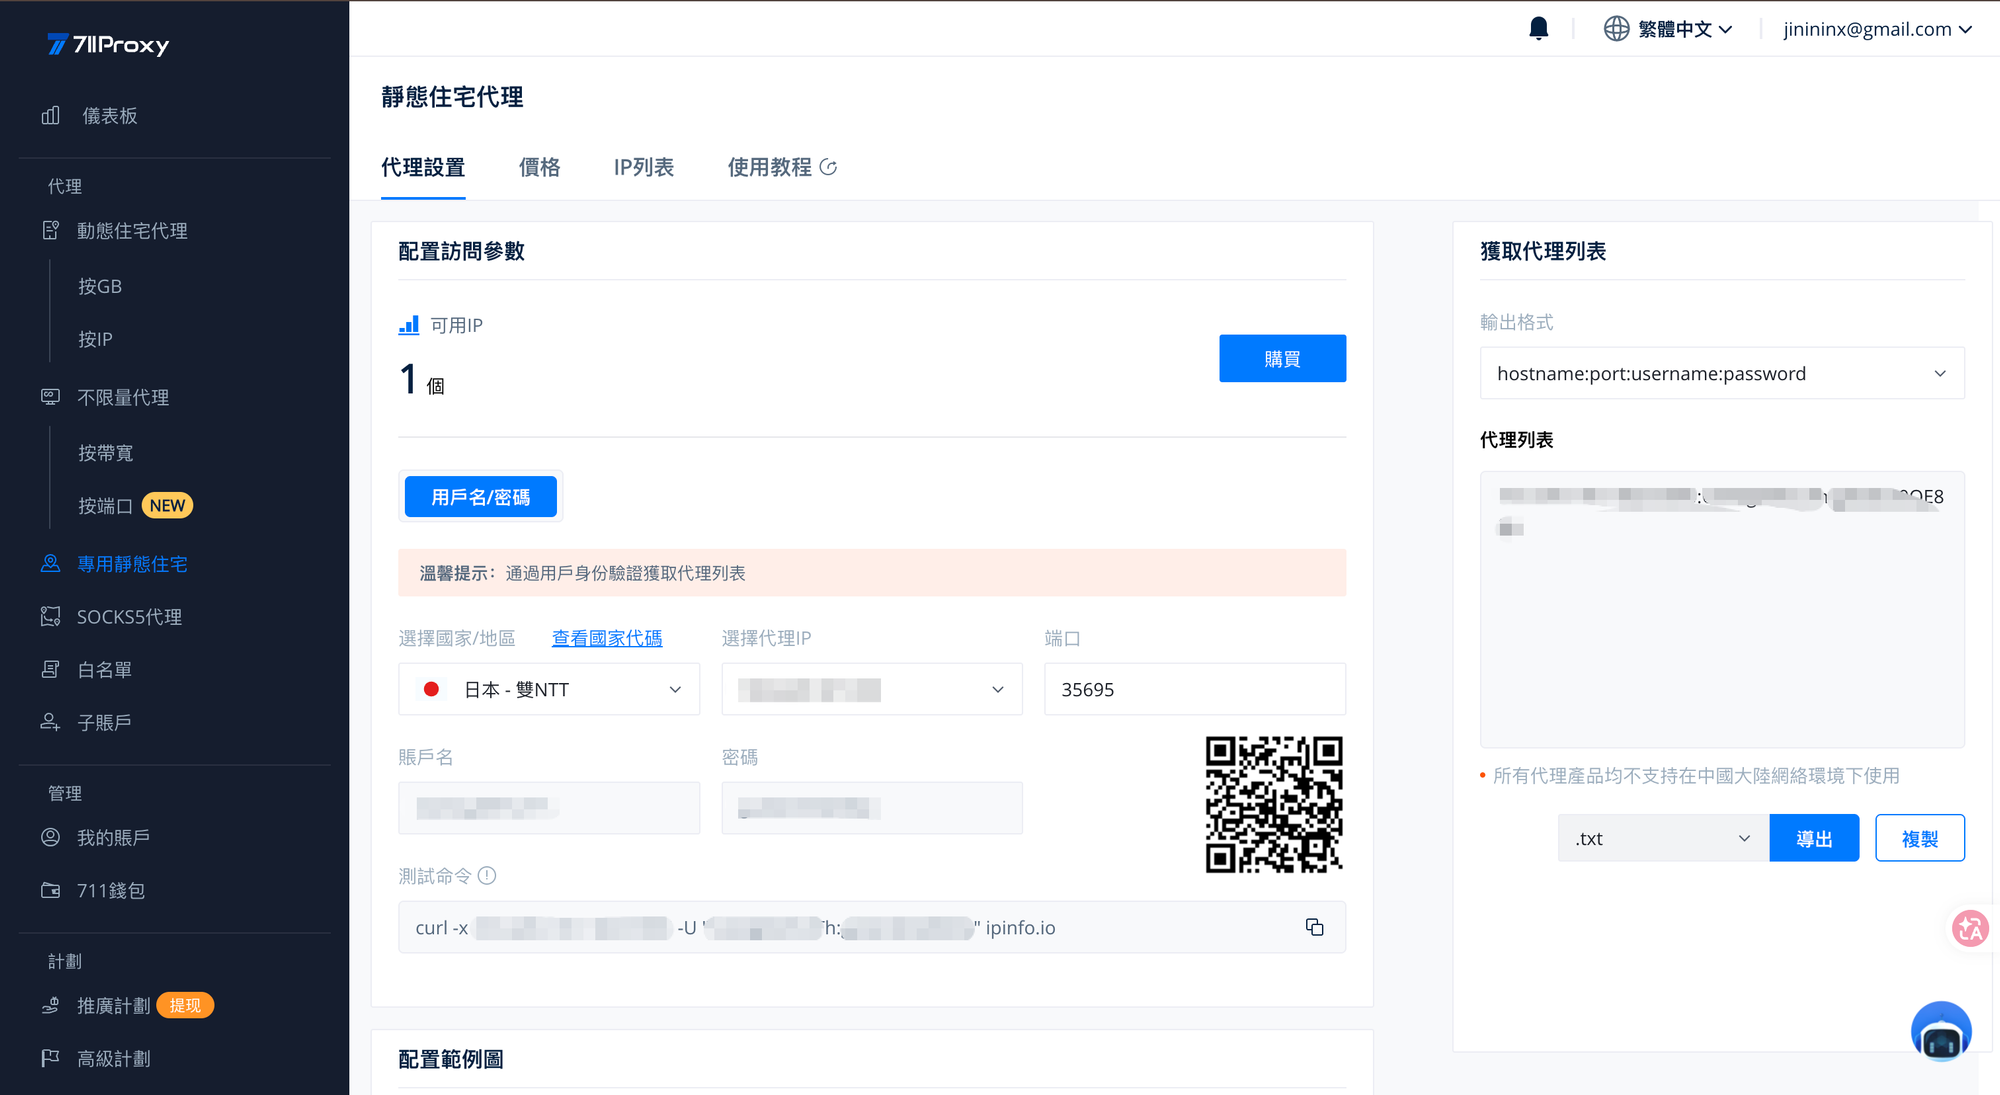Click the 推廣計劃 hand icon
The height and width of the screenshot is (1095, 2000).
(51, 1006)
